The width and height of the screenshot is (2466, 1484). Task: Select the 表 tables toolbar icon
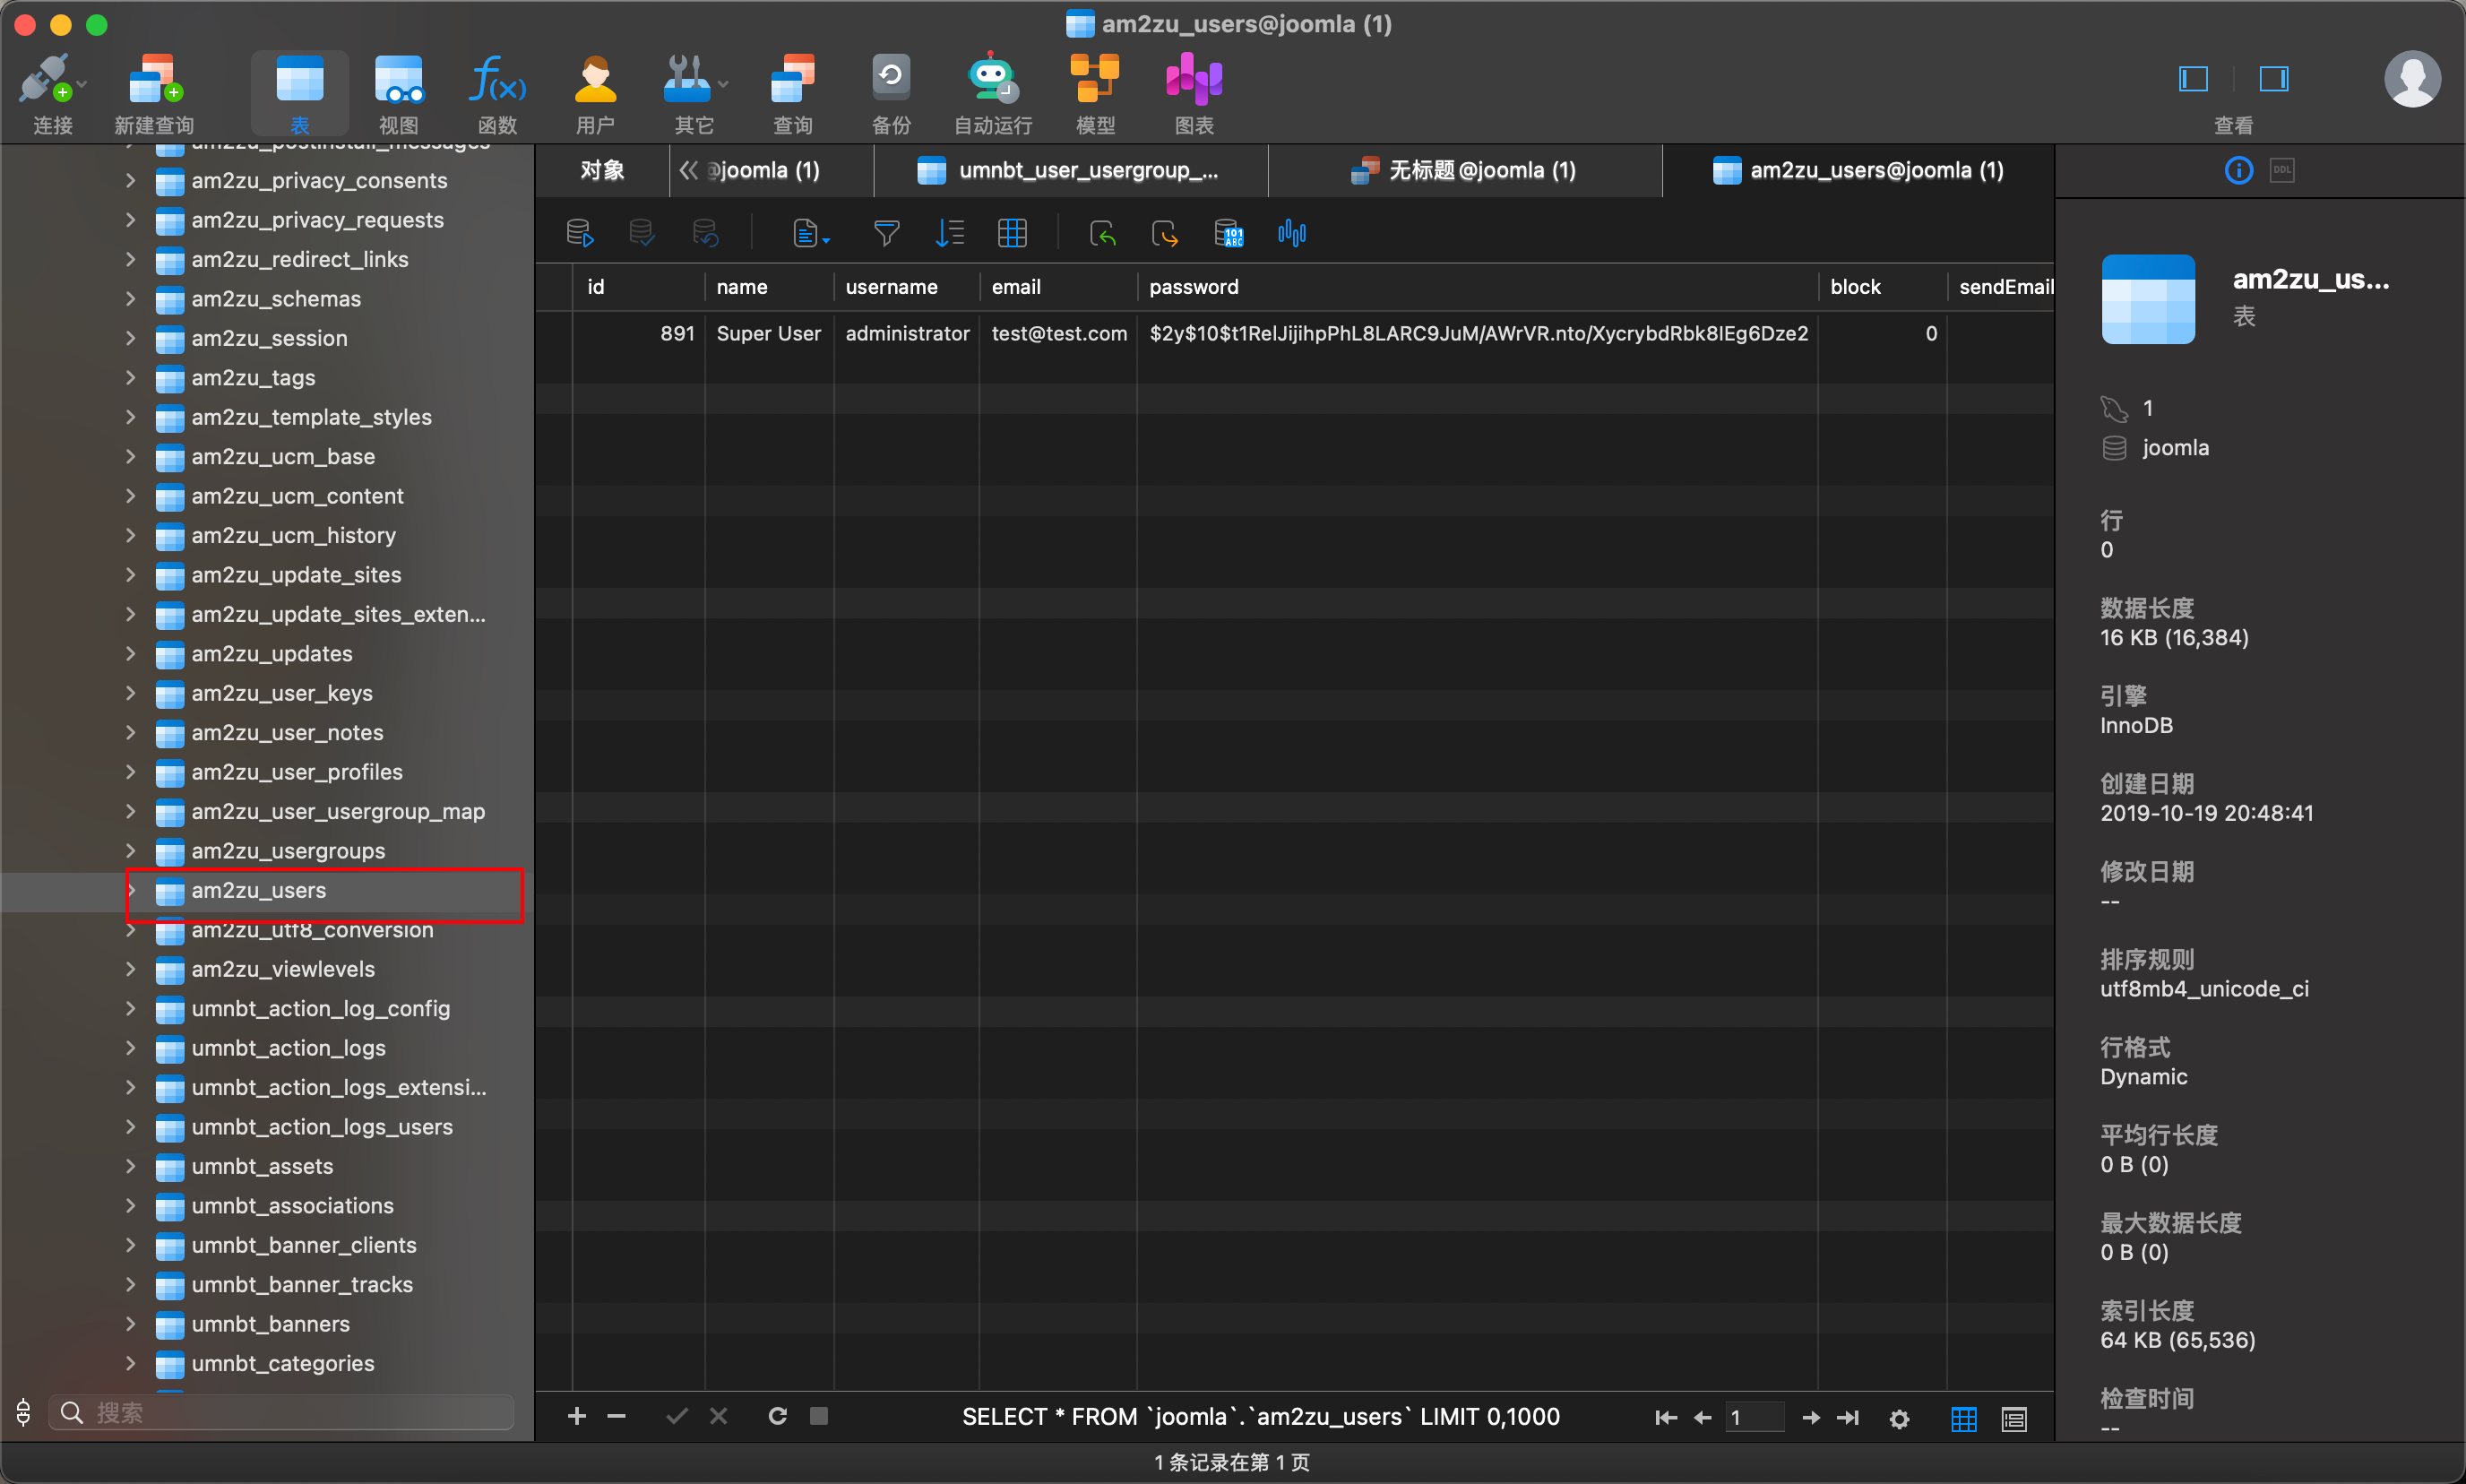click(299, 94)
